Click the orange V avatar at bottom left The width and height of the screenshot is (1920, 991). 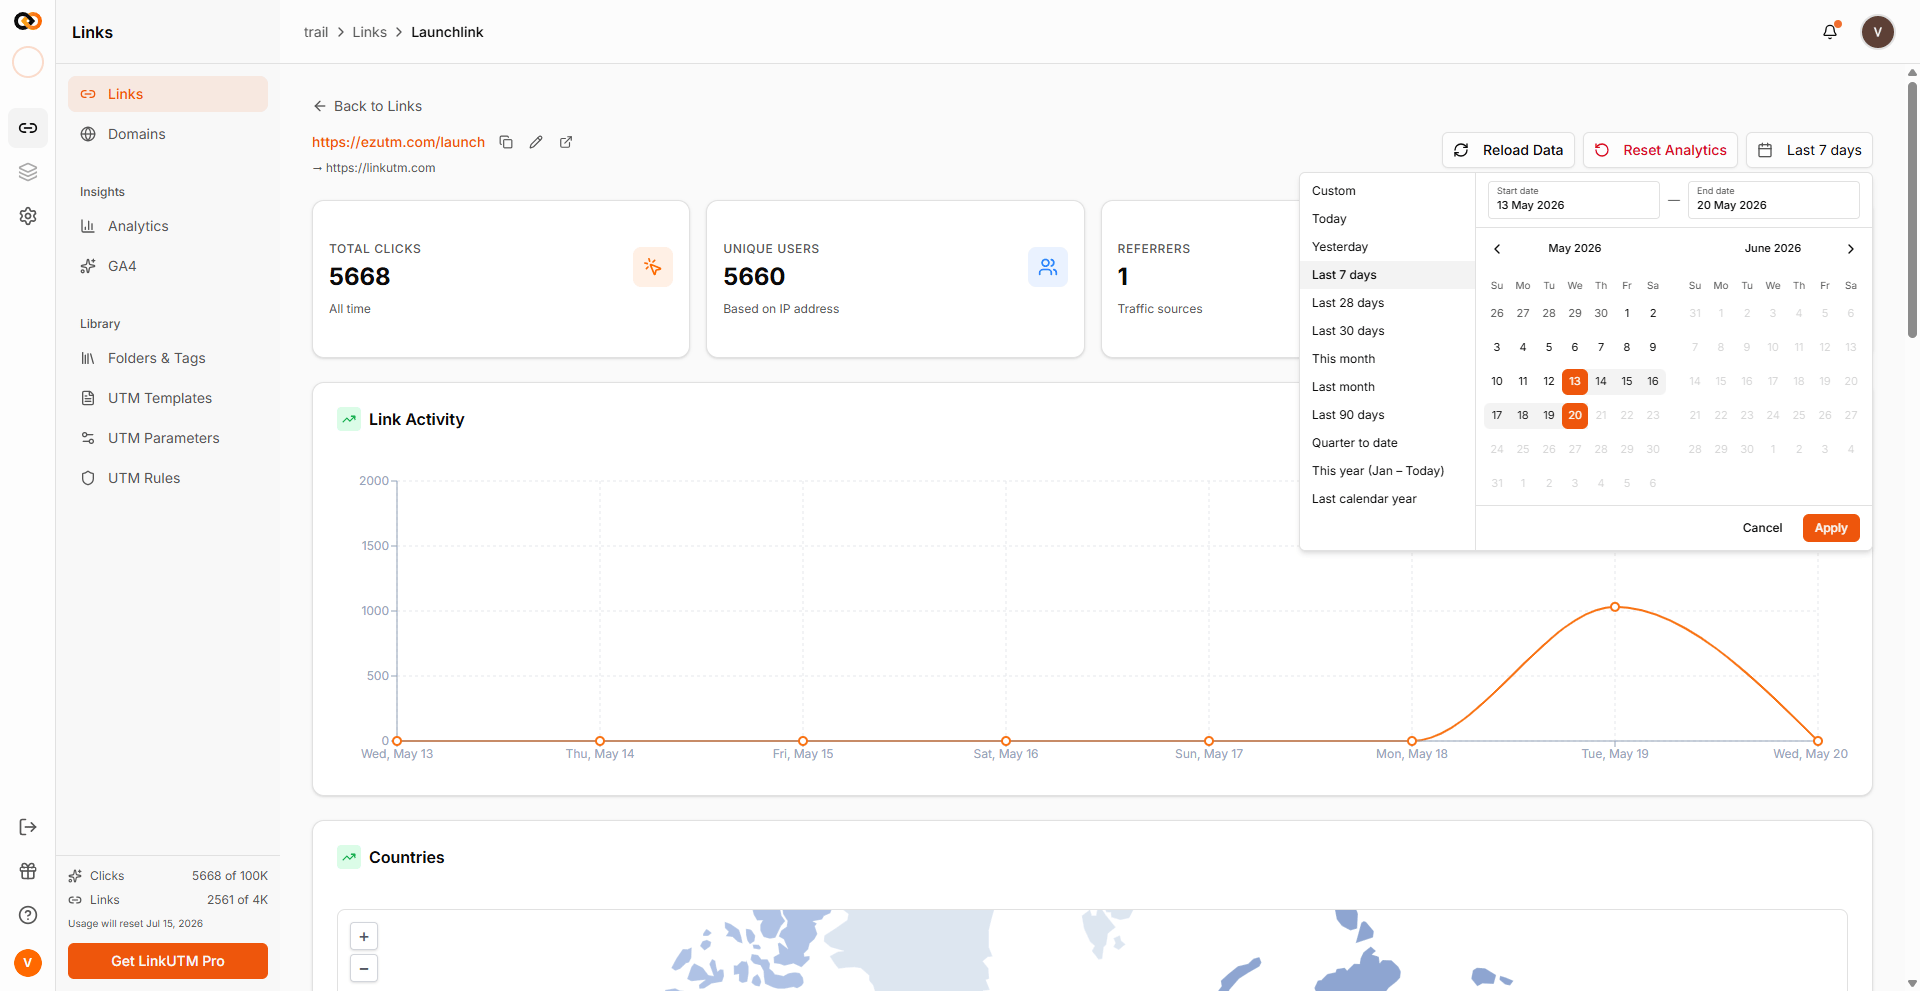pyautogui.click(x=28, y=963)
